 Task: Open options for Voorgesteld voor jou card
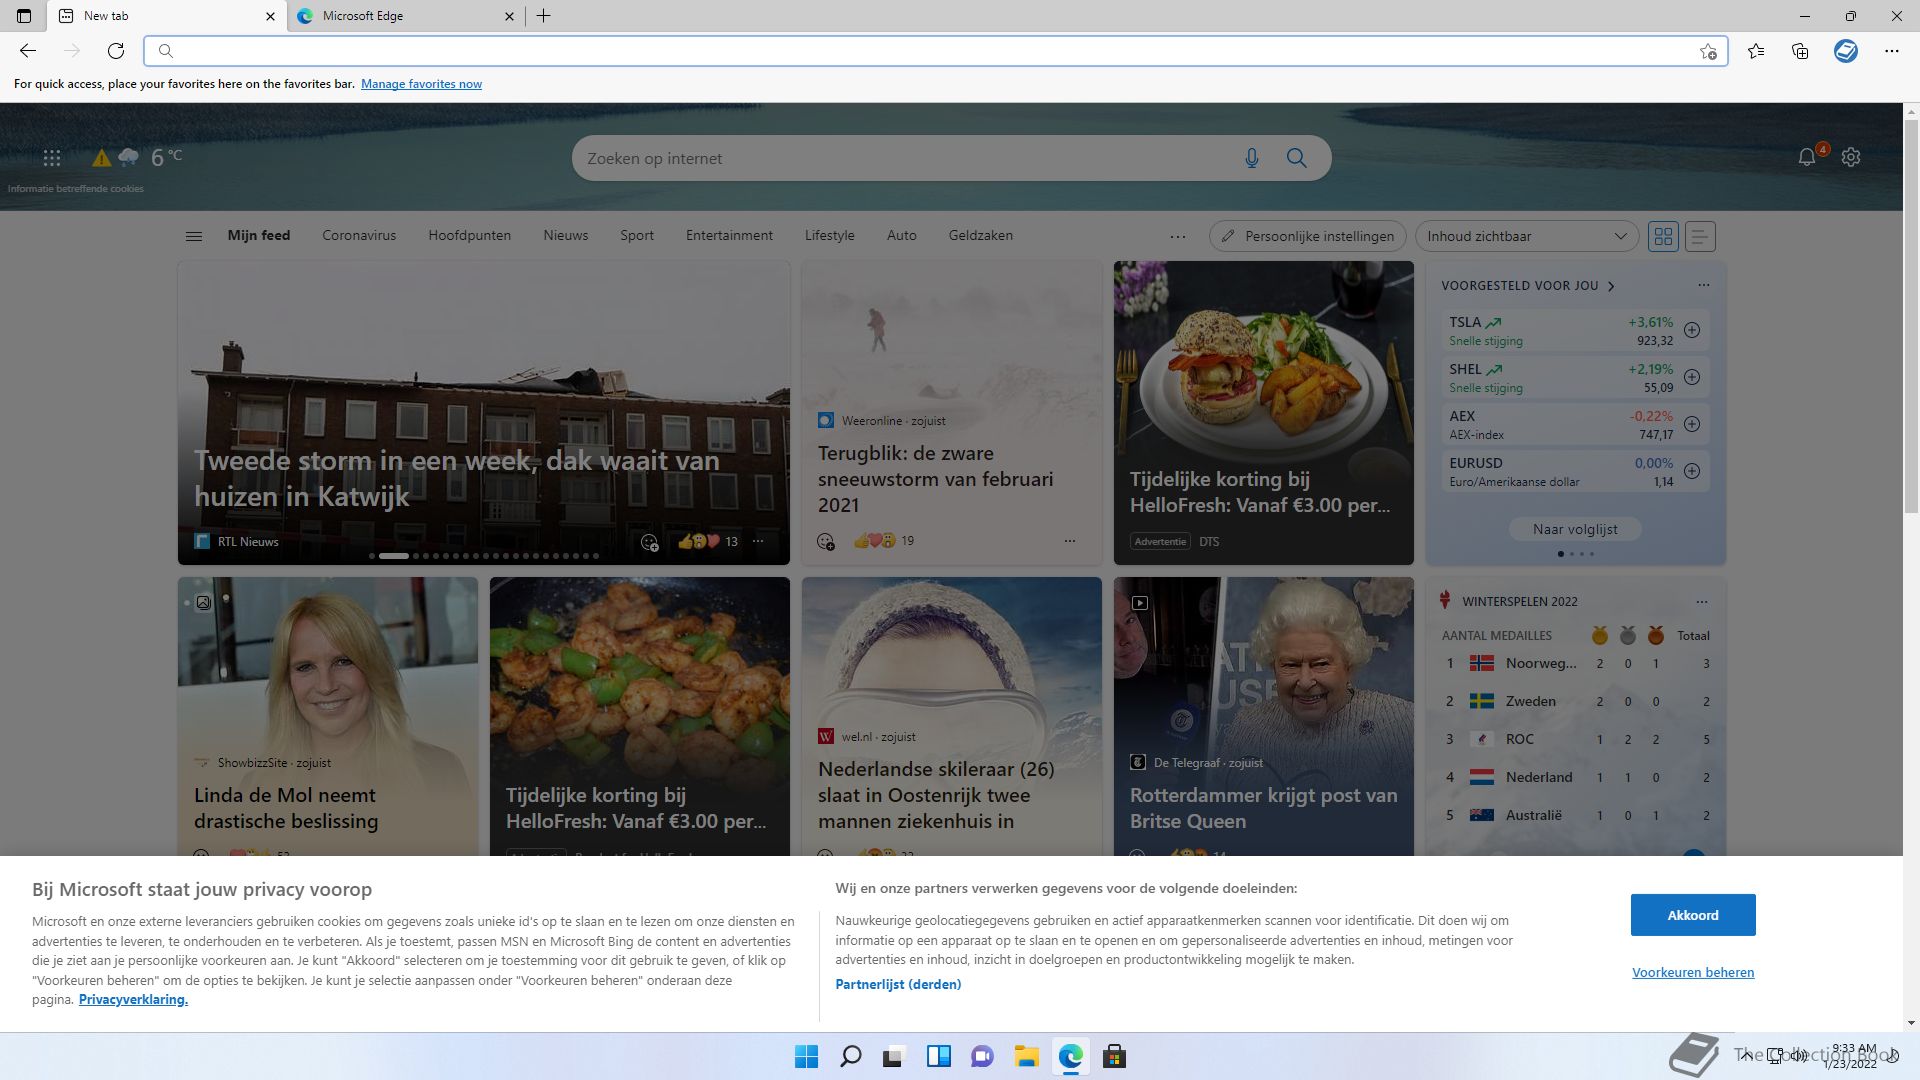tap(1704, 285)
